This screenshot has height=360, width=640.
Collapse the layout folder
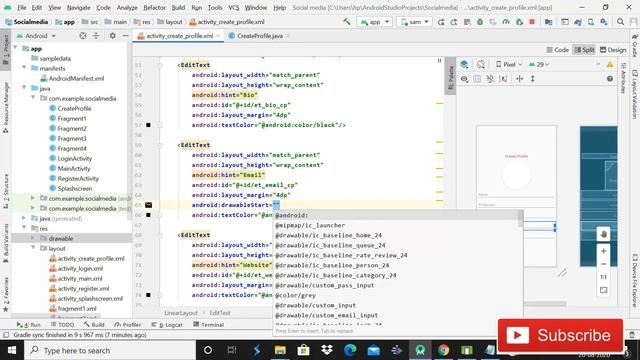pos(33,248)
